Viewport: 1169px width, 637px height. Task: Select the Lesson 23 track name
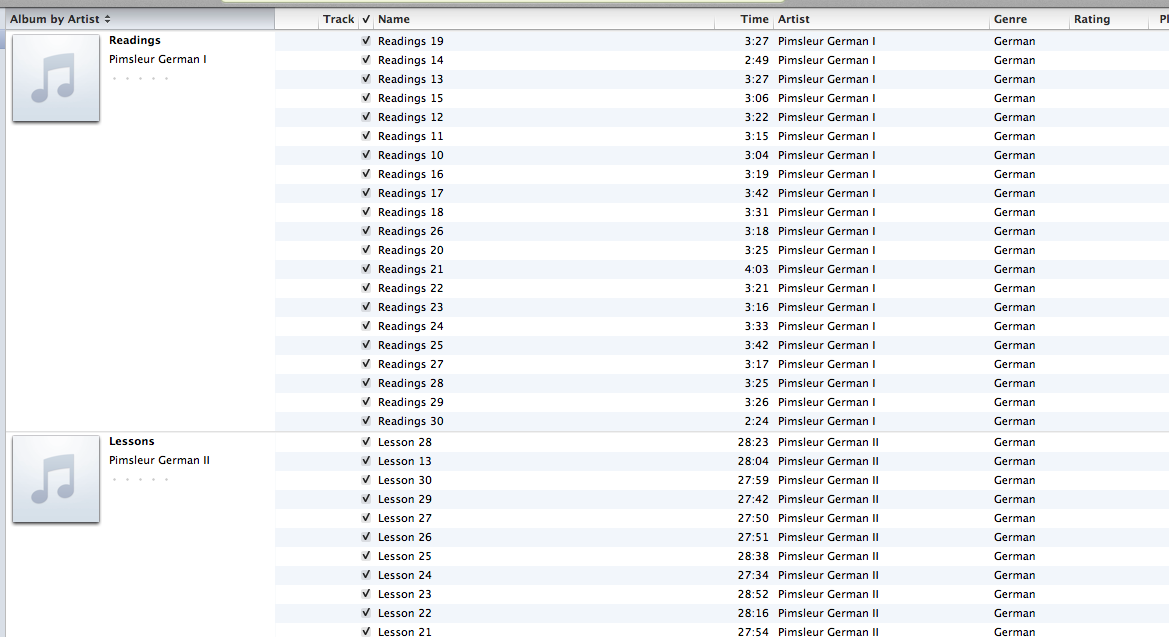point(404,594)
